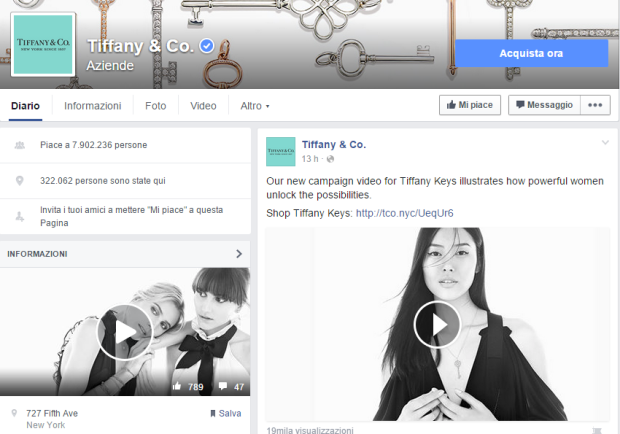Viewport: 620px width, 434px height.
Task: Expand the INFORMAZIONI section chevron
Action: pyautogui.click(x=239, y=254)
